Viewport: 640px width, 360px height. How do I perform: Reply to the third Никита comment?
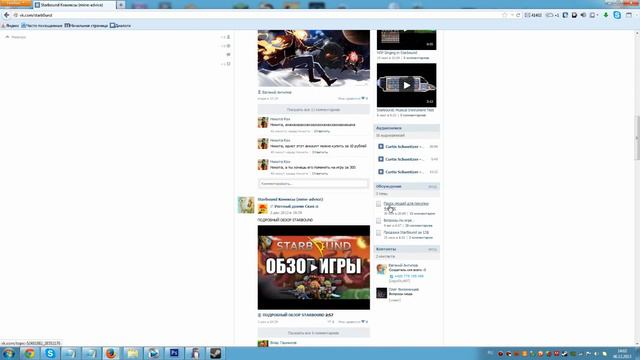[x=320, y=173]
